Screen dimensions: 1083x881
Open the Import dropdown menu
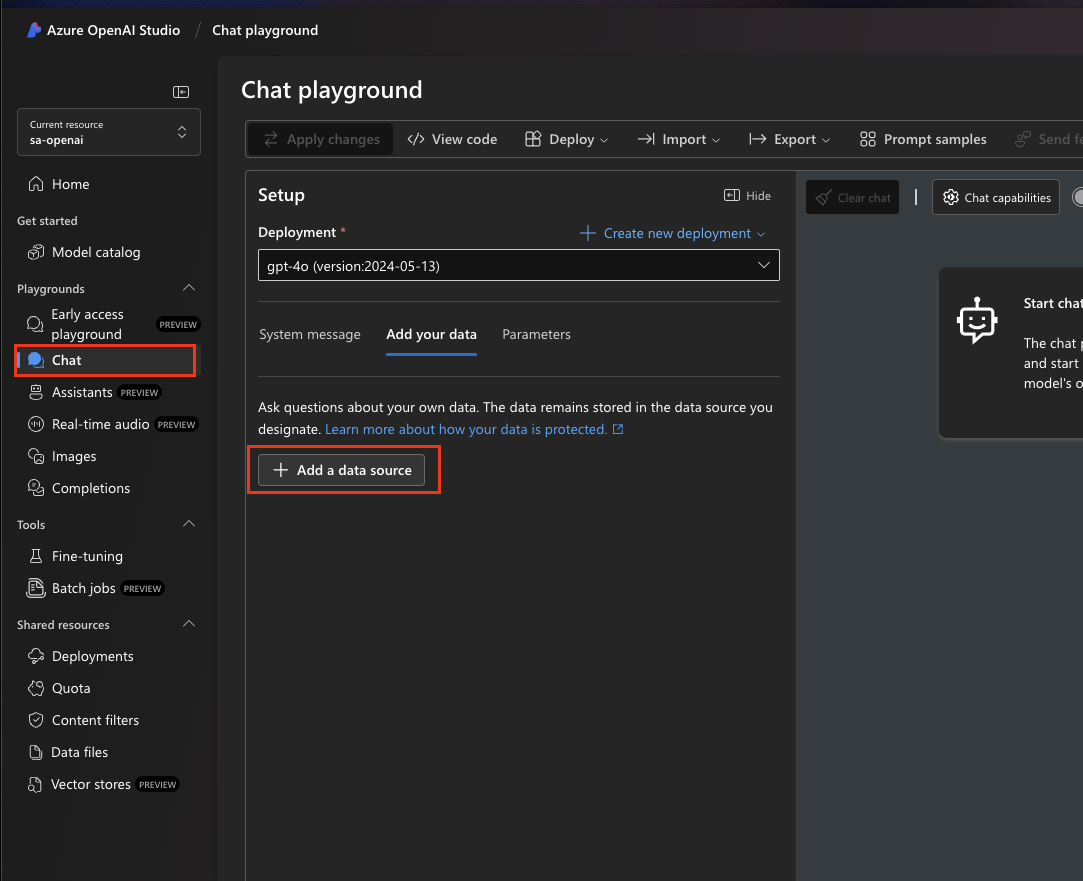[x=678, y=139]
